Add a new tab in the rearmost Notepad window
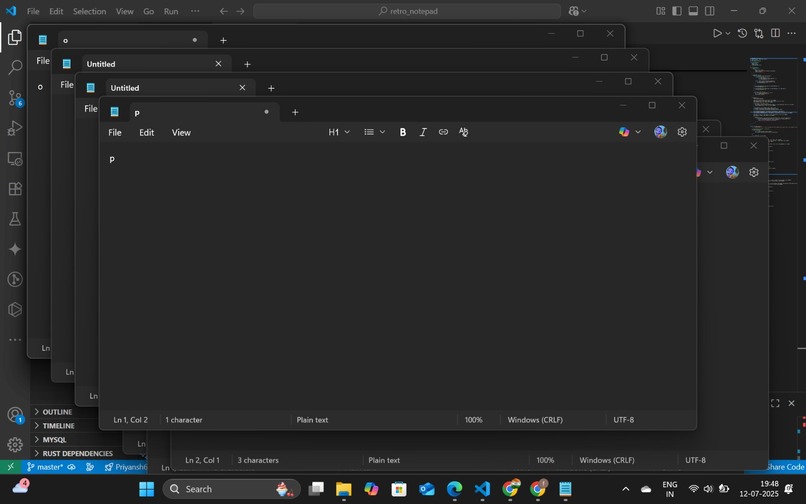Image resolution: width=806 pixels, height=504 pixels. [223, 40]
